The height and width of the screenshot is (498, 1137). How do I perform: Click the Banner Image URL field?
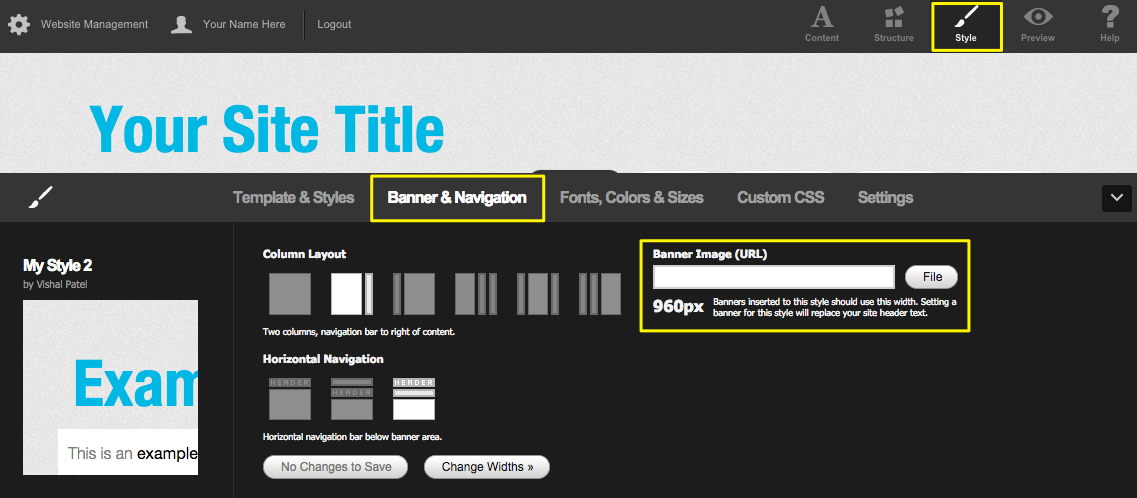(x=773, y=277)
